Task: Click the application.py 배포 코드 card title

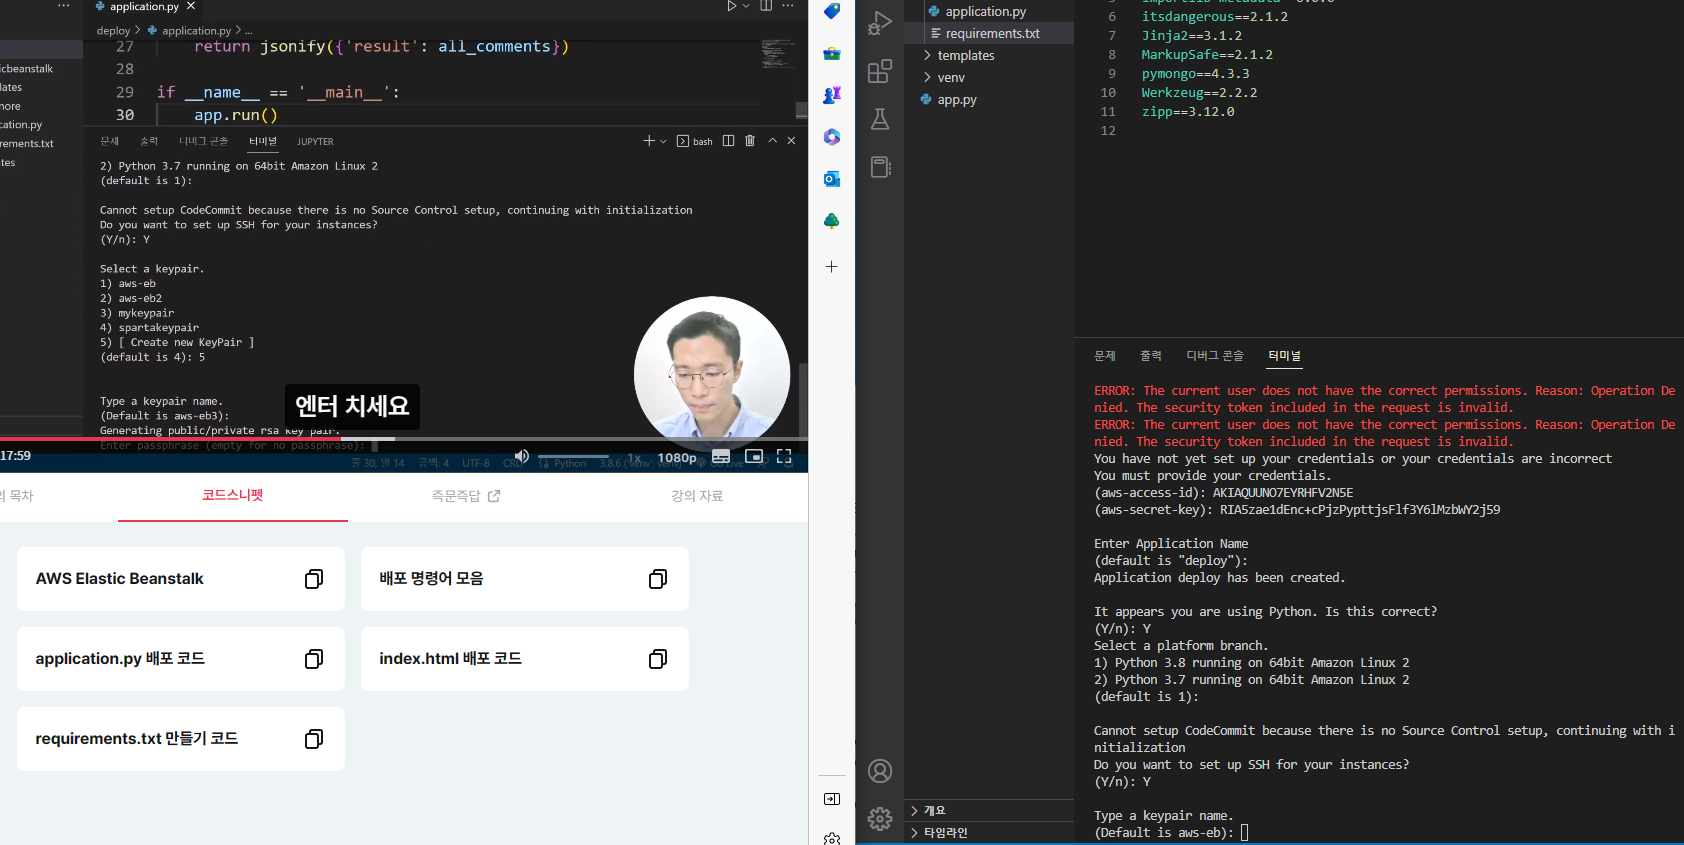Action: [x=120, y=659]
